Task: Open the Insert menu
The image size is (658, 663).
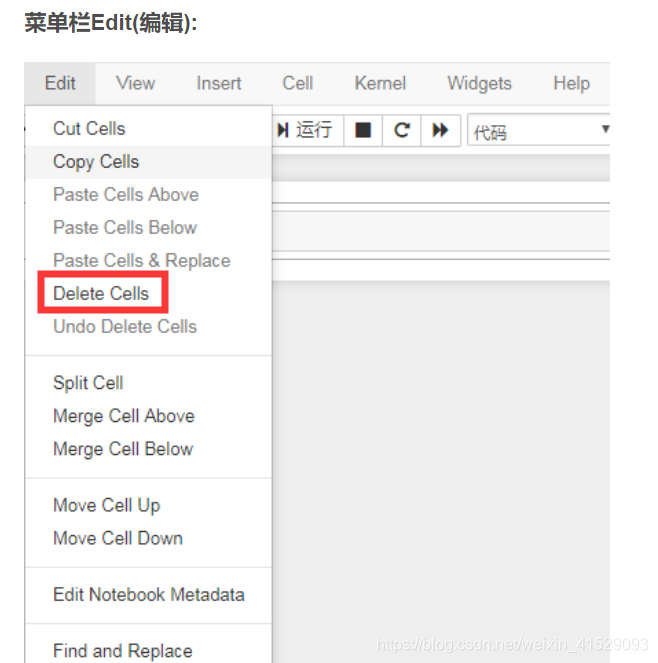Action: pos(219,83)
